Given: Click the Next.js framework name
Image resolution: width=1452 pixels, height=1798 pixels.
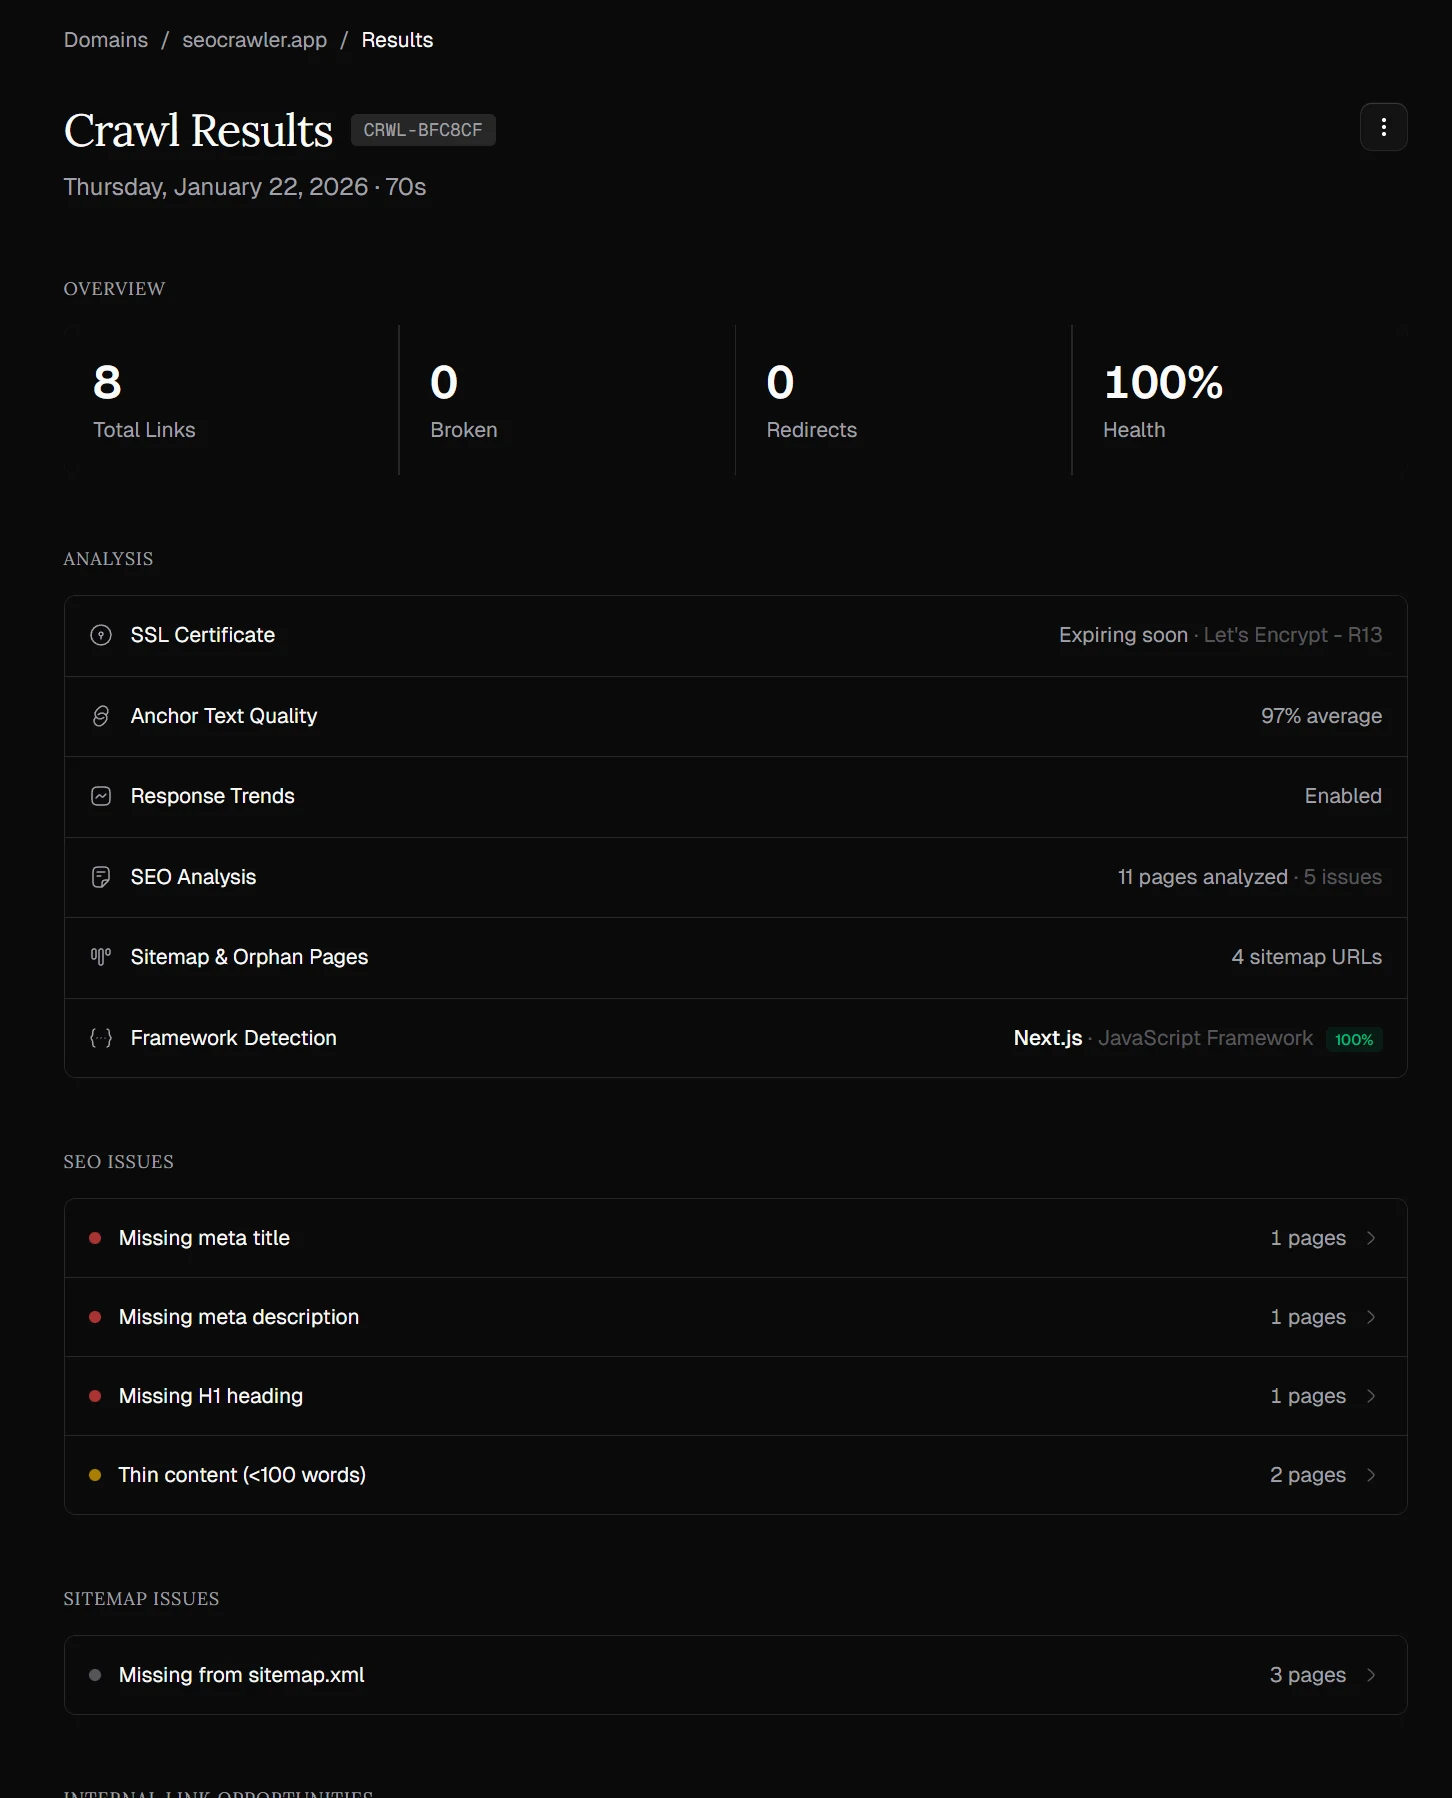Looking at the screenshot, I should 1048,1038.
